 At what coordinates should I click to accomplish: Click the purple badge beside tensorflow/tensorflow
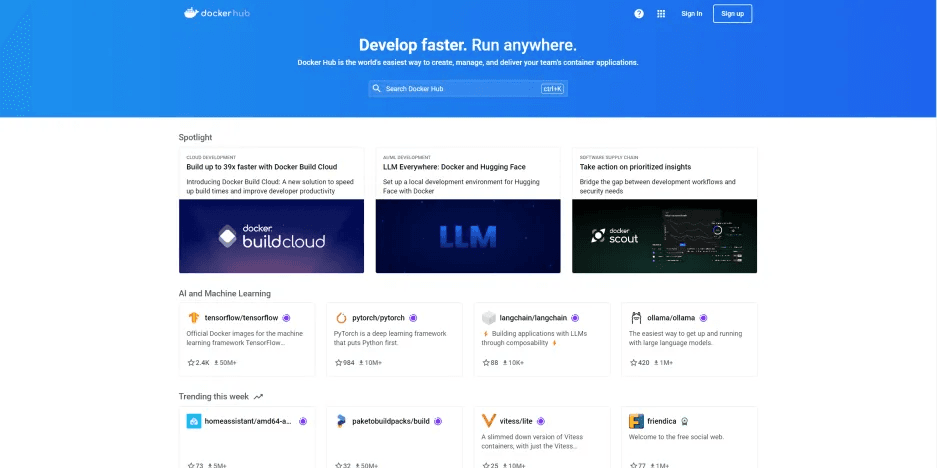point(286,318)
